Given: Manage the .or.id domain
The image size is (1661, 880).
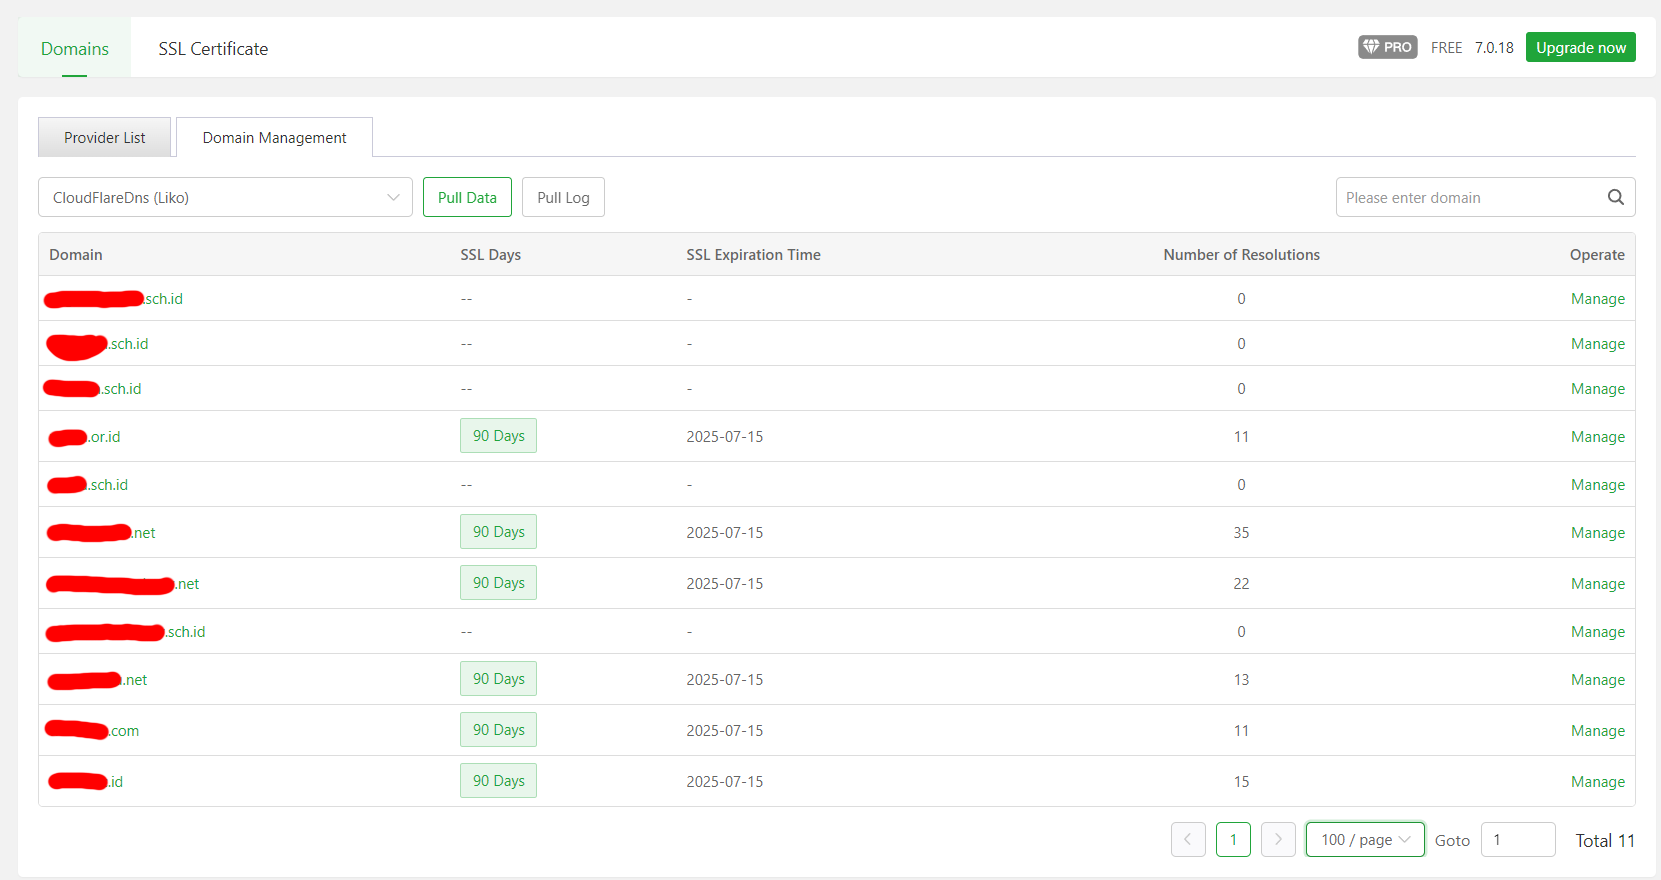Looking at the screenshot, I should click(1597, 437).
